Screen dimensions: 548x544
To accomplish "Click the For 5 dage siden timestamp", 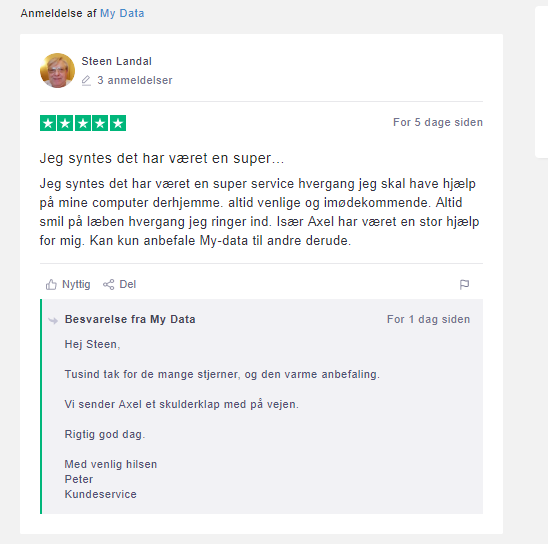I will pos(438,122).
